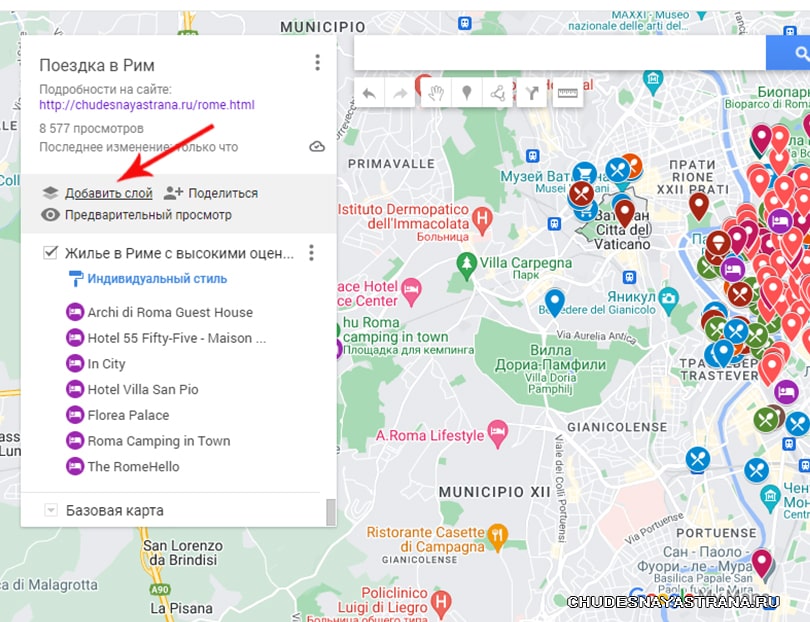Click Предварительный просмотр
The image size is (810, 622).
[148, 215]
